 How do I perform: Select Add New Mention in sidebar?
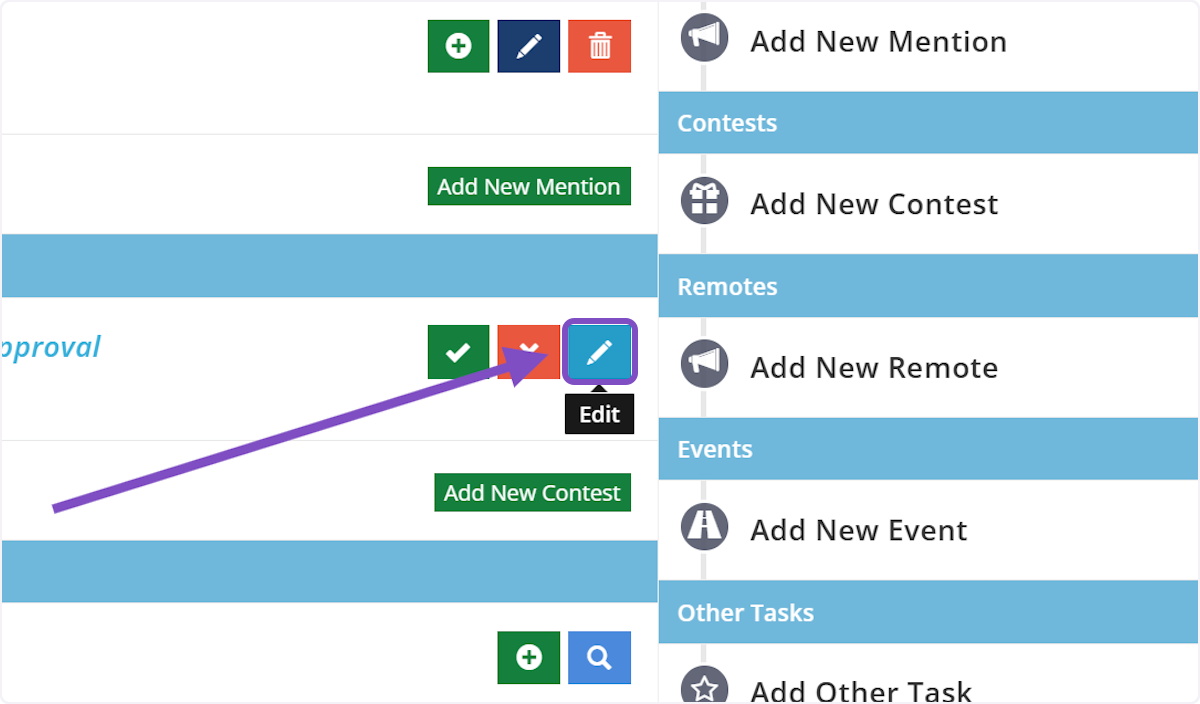878,41
